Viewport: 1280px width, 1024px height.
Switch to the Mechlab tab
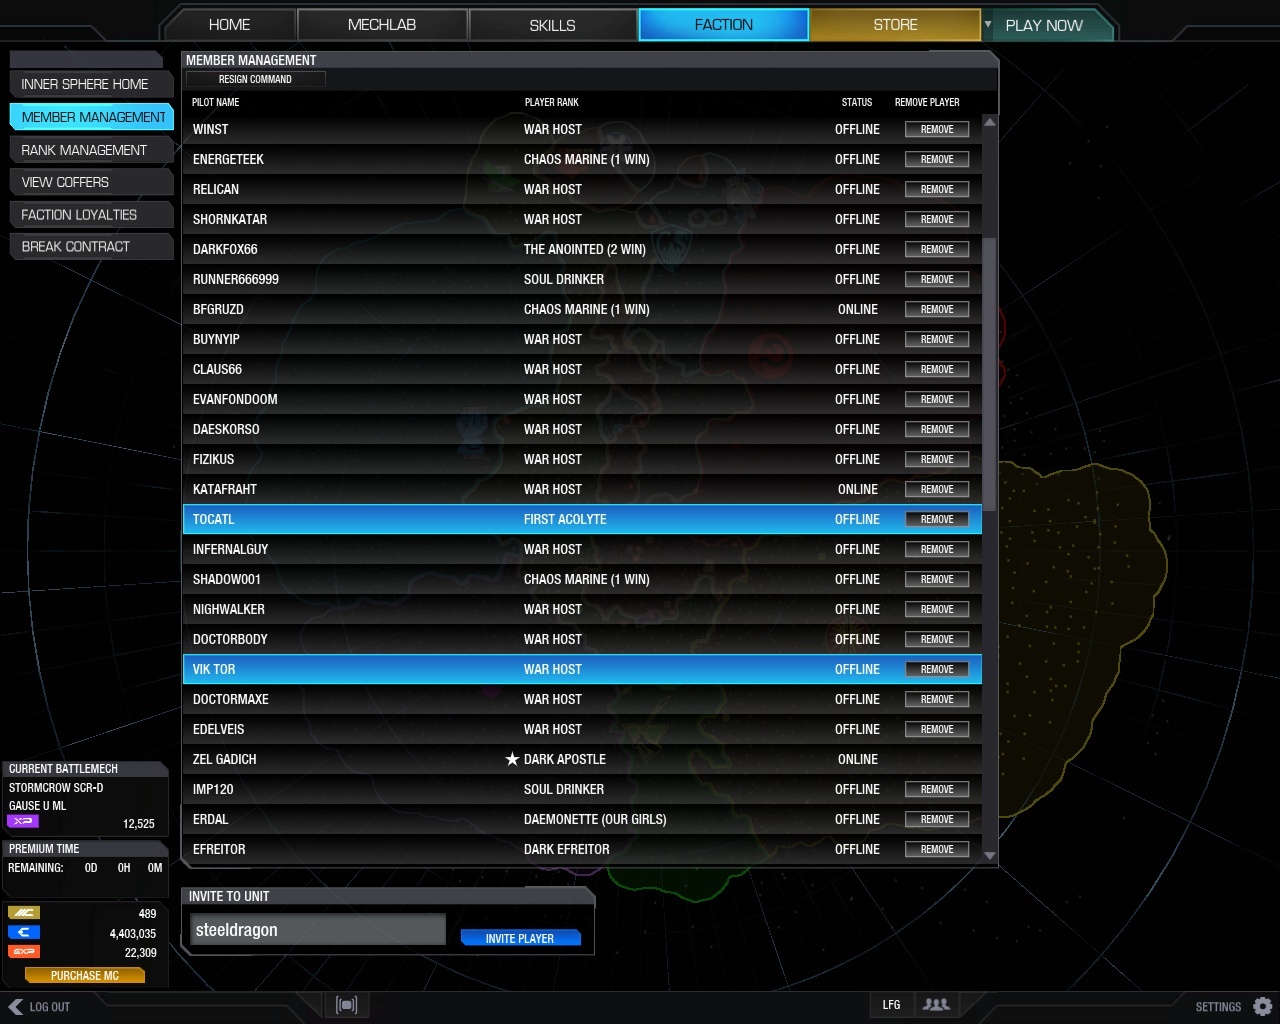point(382,25)
